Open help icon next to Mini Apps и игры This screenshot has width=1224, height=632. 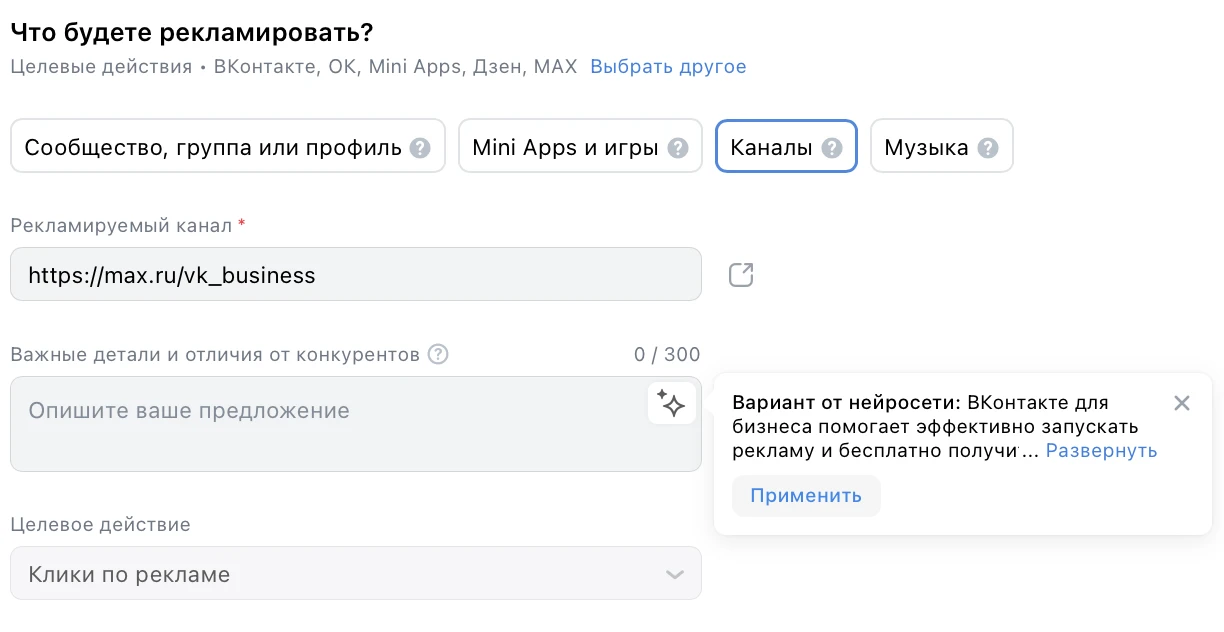pyautogui.click(x=678, y=148)
